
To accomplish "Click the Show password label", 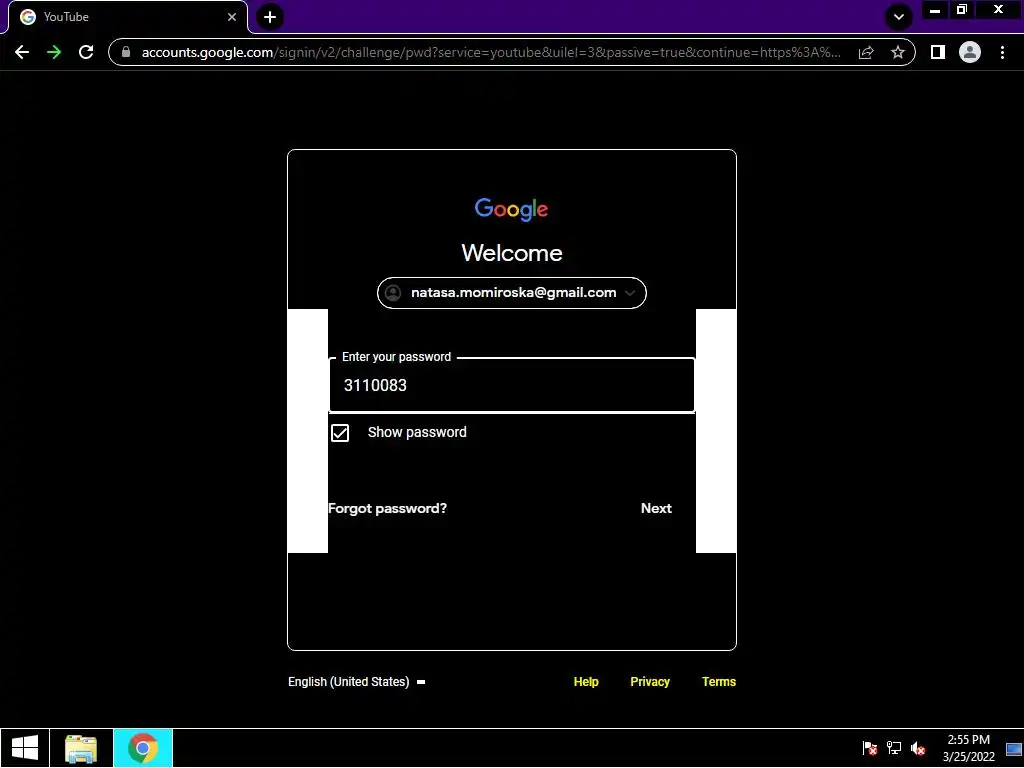I will point(417,432).
